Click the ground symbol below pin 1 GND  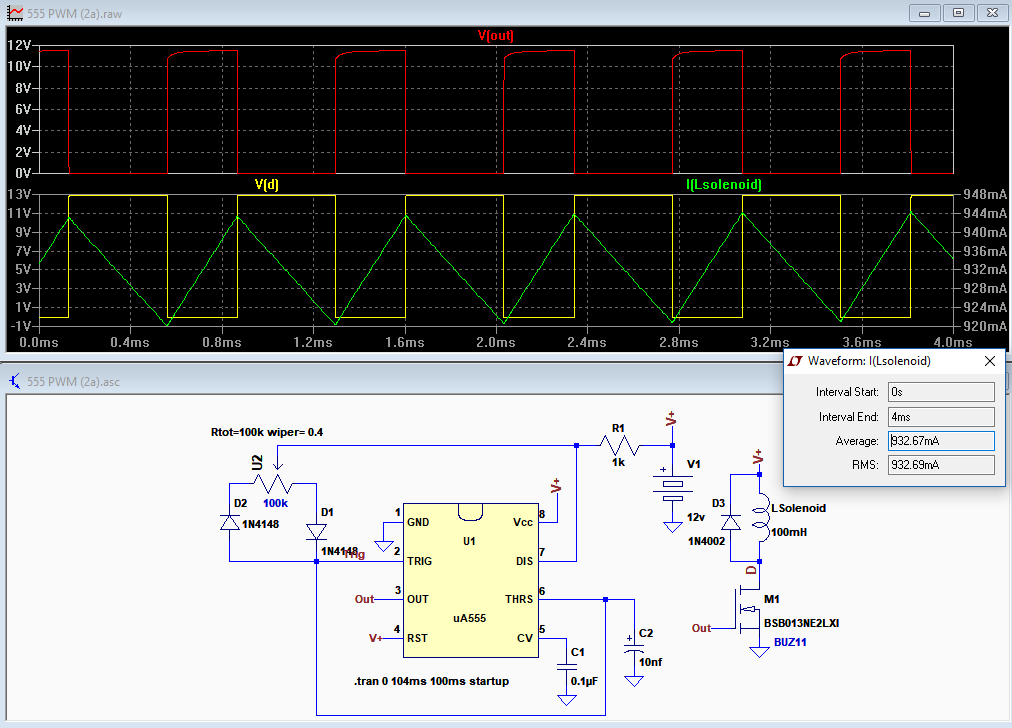pos(384,547)
